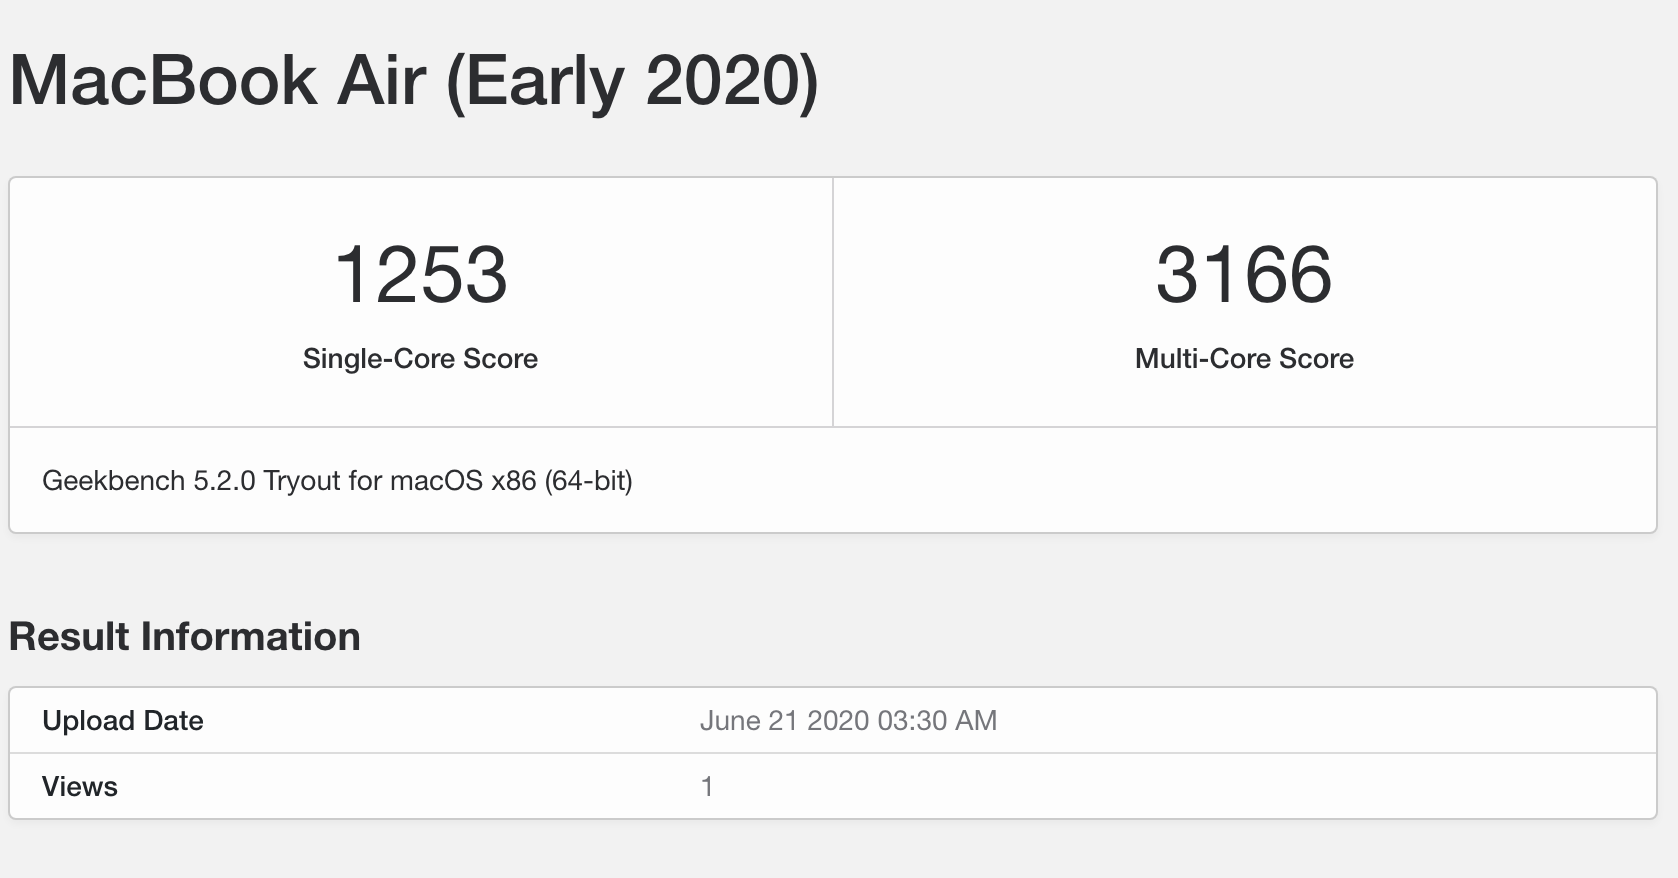Click the views count value 1
This screenshot has height=878, width=1678.
click(707, 787)
